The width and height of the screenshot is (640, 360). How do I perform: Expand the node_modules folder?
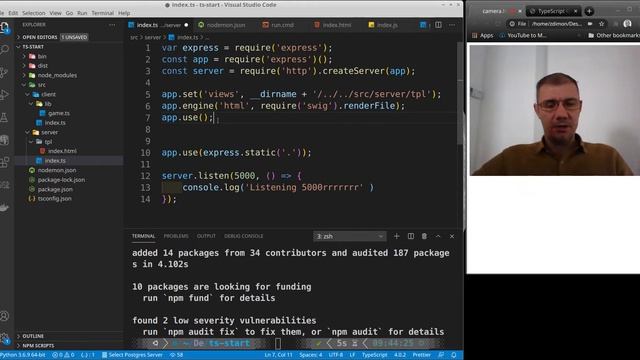point(57,75)
